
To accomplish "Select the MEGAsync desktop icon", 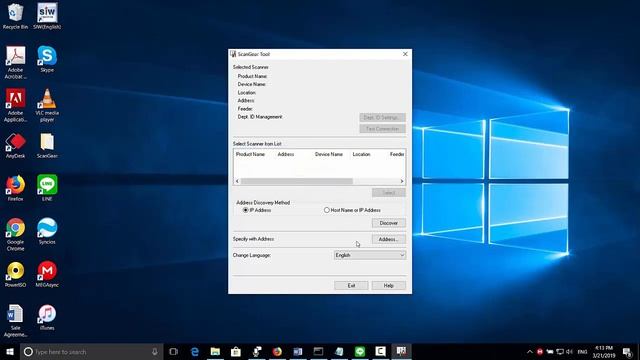I will [47, 274].
